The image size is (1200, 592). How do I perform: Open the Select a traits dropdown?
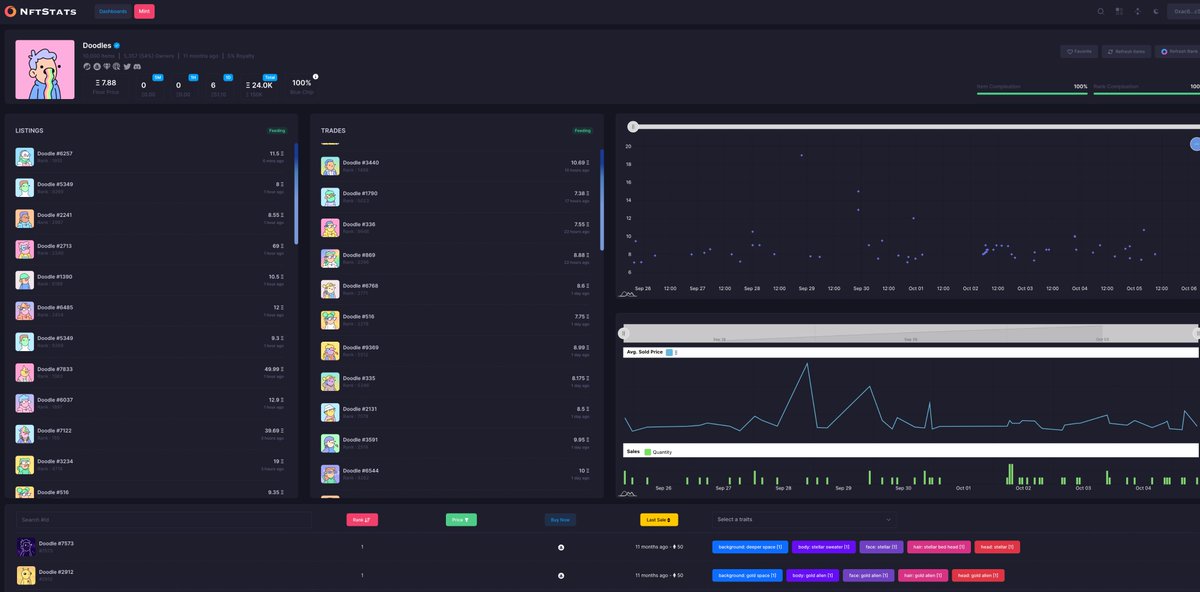(x=804, y=520)
